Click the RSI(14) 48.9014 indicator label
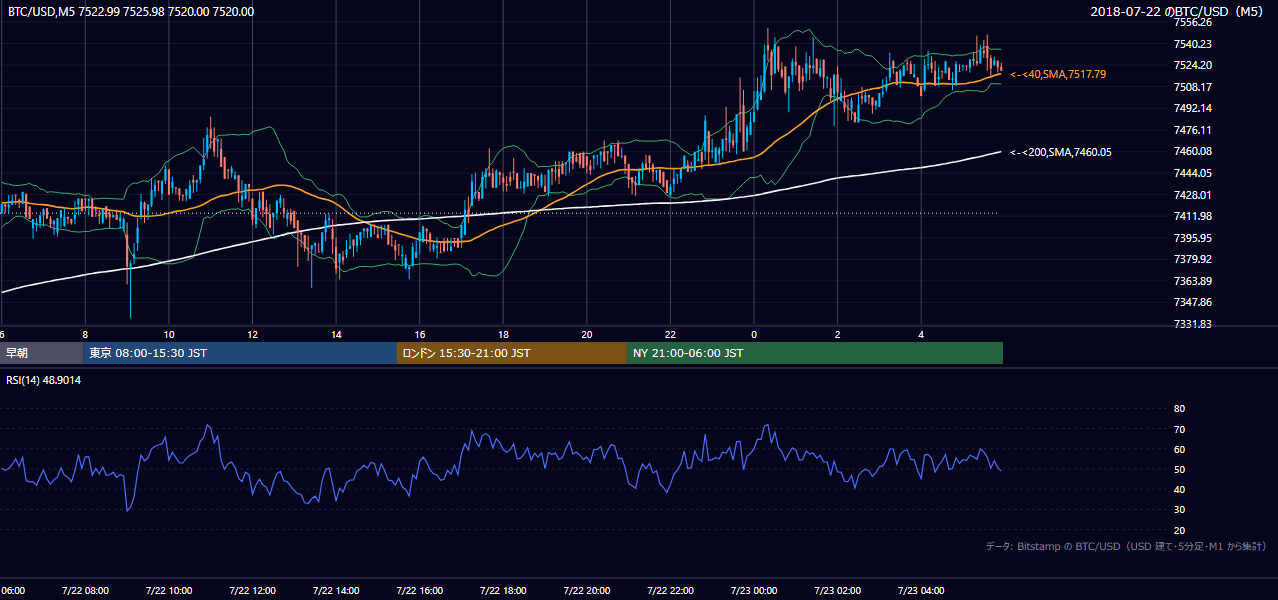The width and height of the screenshot is (1278, 600). coord(44,380)
